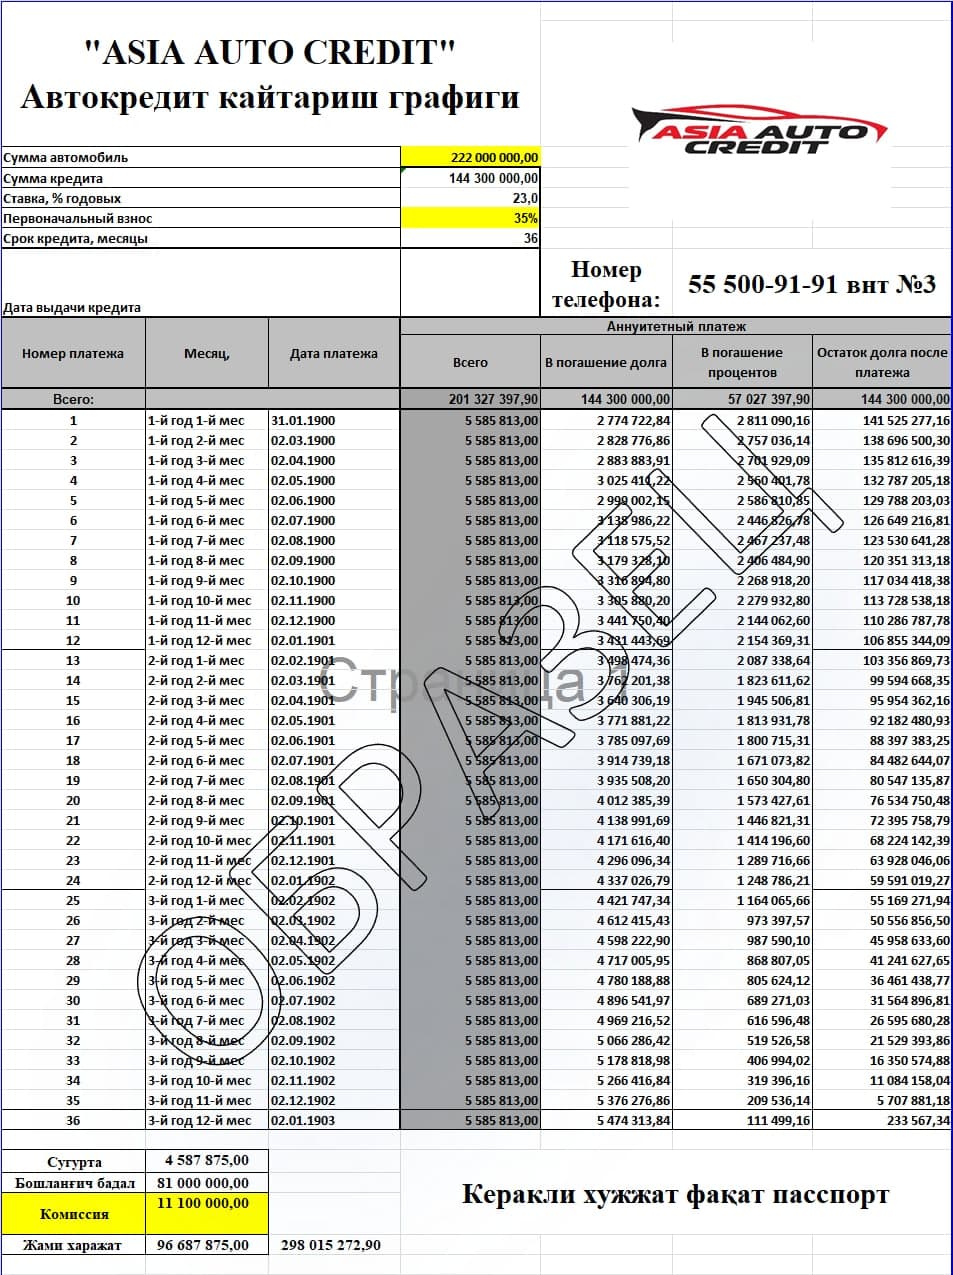Click the final balance 233 567,34
This screenshot has width=953, height=1275.
point(882,1120)
